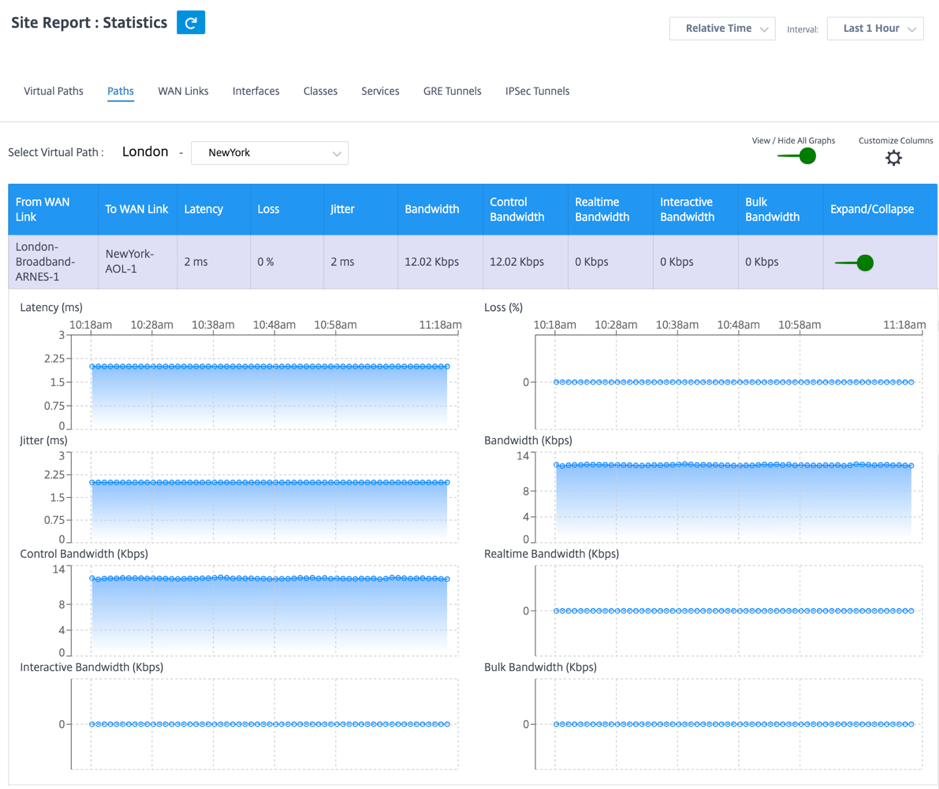Click the Control Bandwidth (Kbps) graph title
Screen dimensions: 939x789
pyautogui.click(x=84, y=554)
